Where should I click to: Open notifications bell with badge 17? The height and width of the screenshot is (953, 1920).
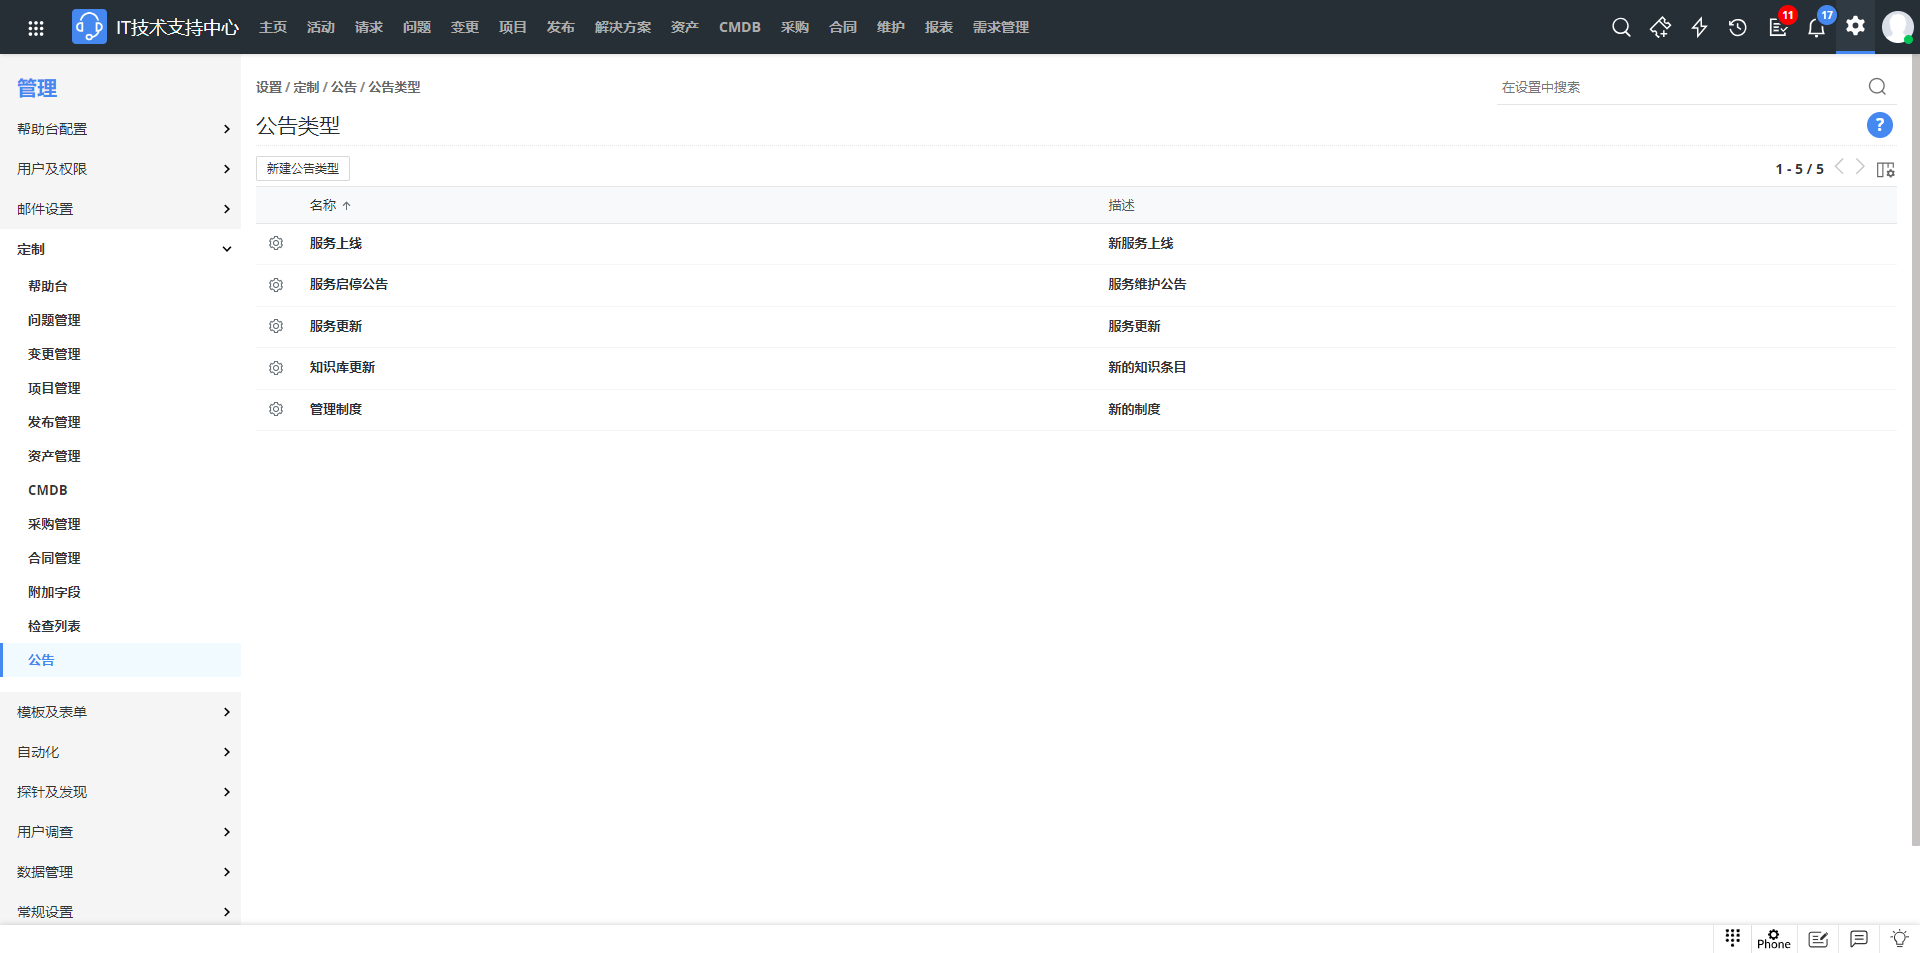coord(1817,27)
